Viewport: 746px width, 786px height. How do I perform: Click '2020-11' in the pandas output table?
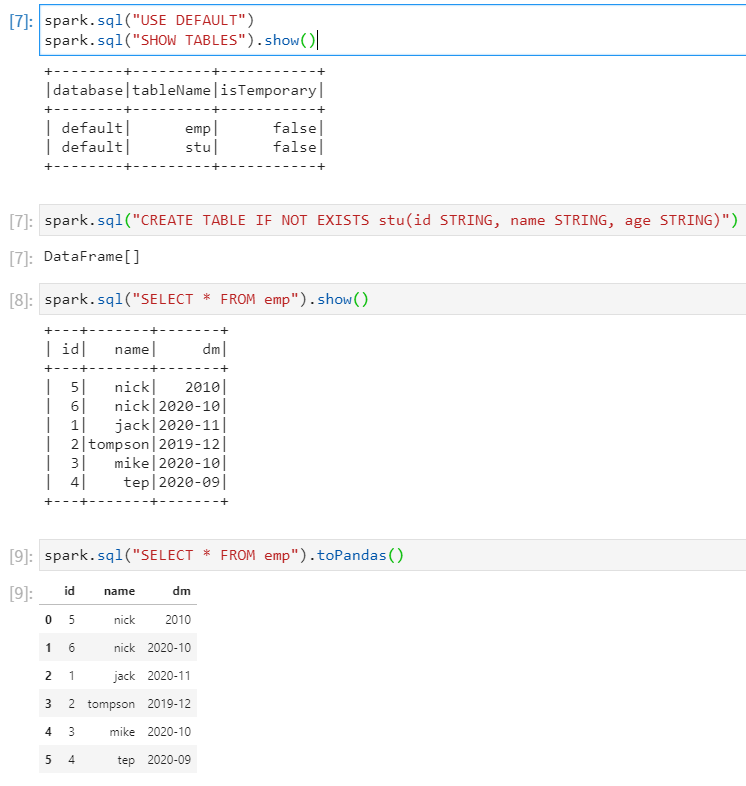pos(169,676)
